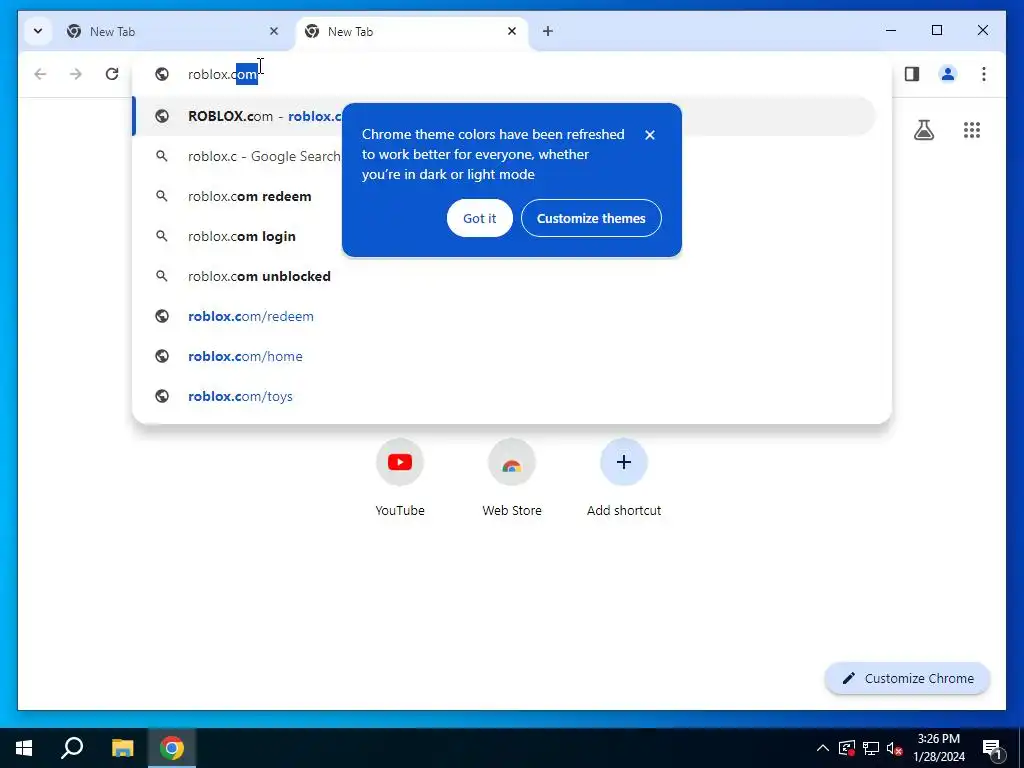This screenshot has height=768, width=1024.
Task: Switch to the first New Tab
Action: 172,31
